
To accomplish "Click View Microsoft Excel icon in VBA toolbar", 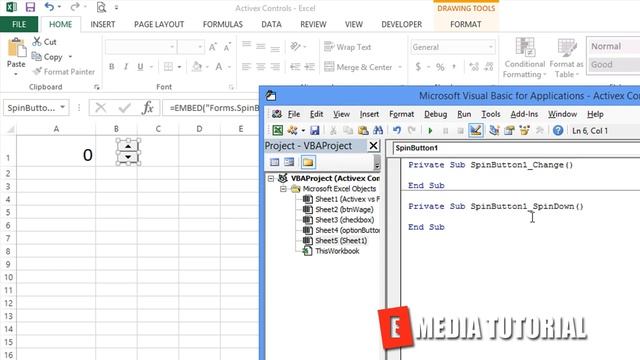I will click(278, 130).
